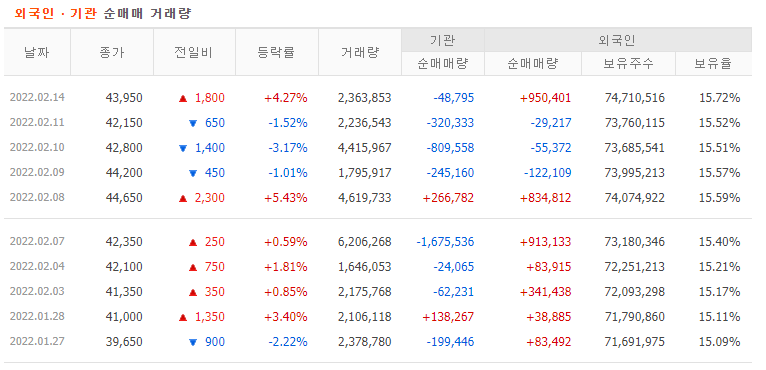The height and width of the screenshot is (370, 766).
Task: Click trading volume 6,206,268
Action: tap(364, 241)
